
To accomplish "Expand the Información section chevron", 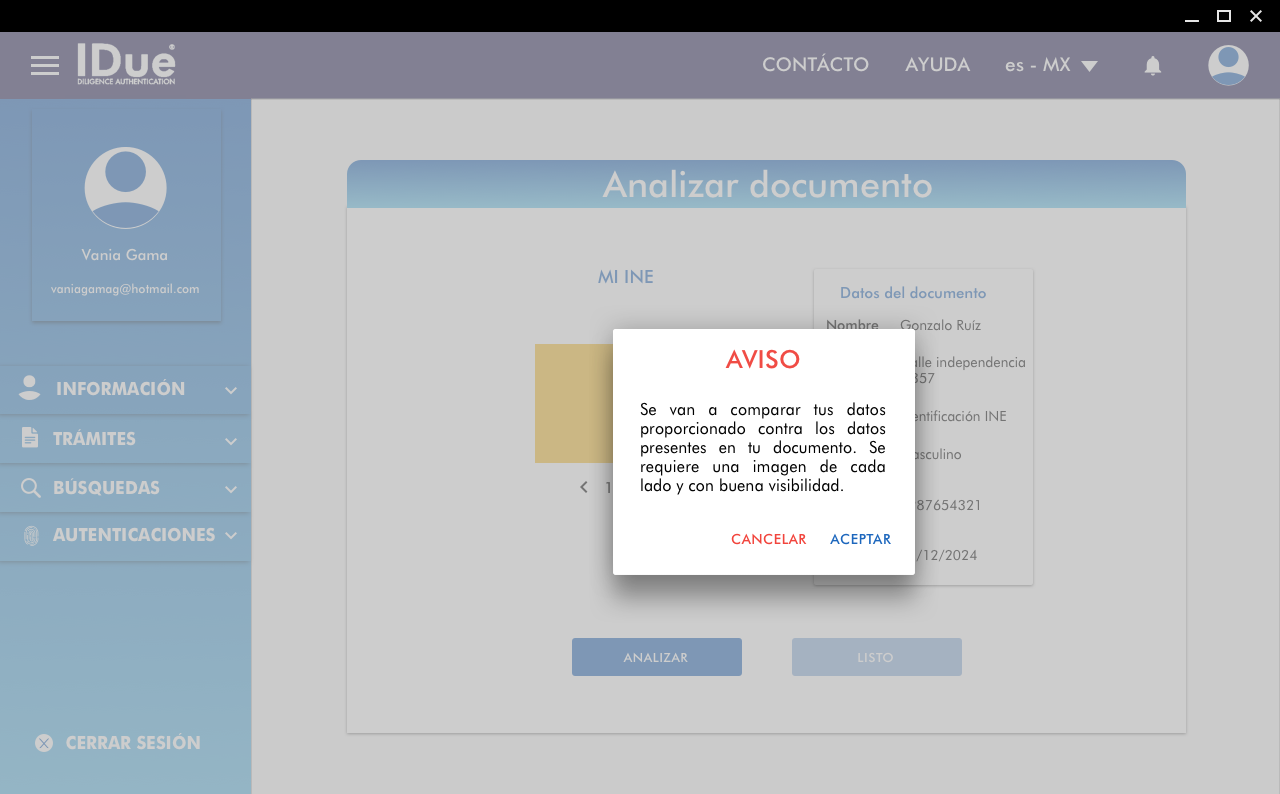I will click(x=231, y=390).
